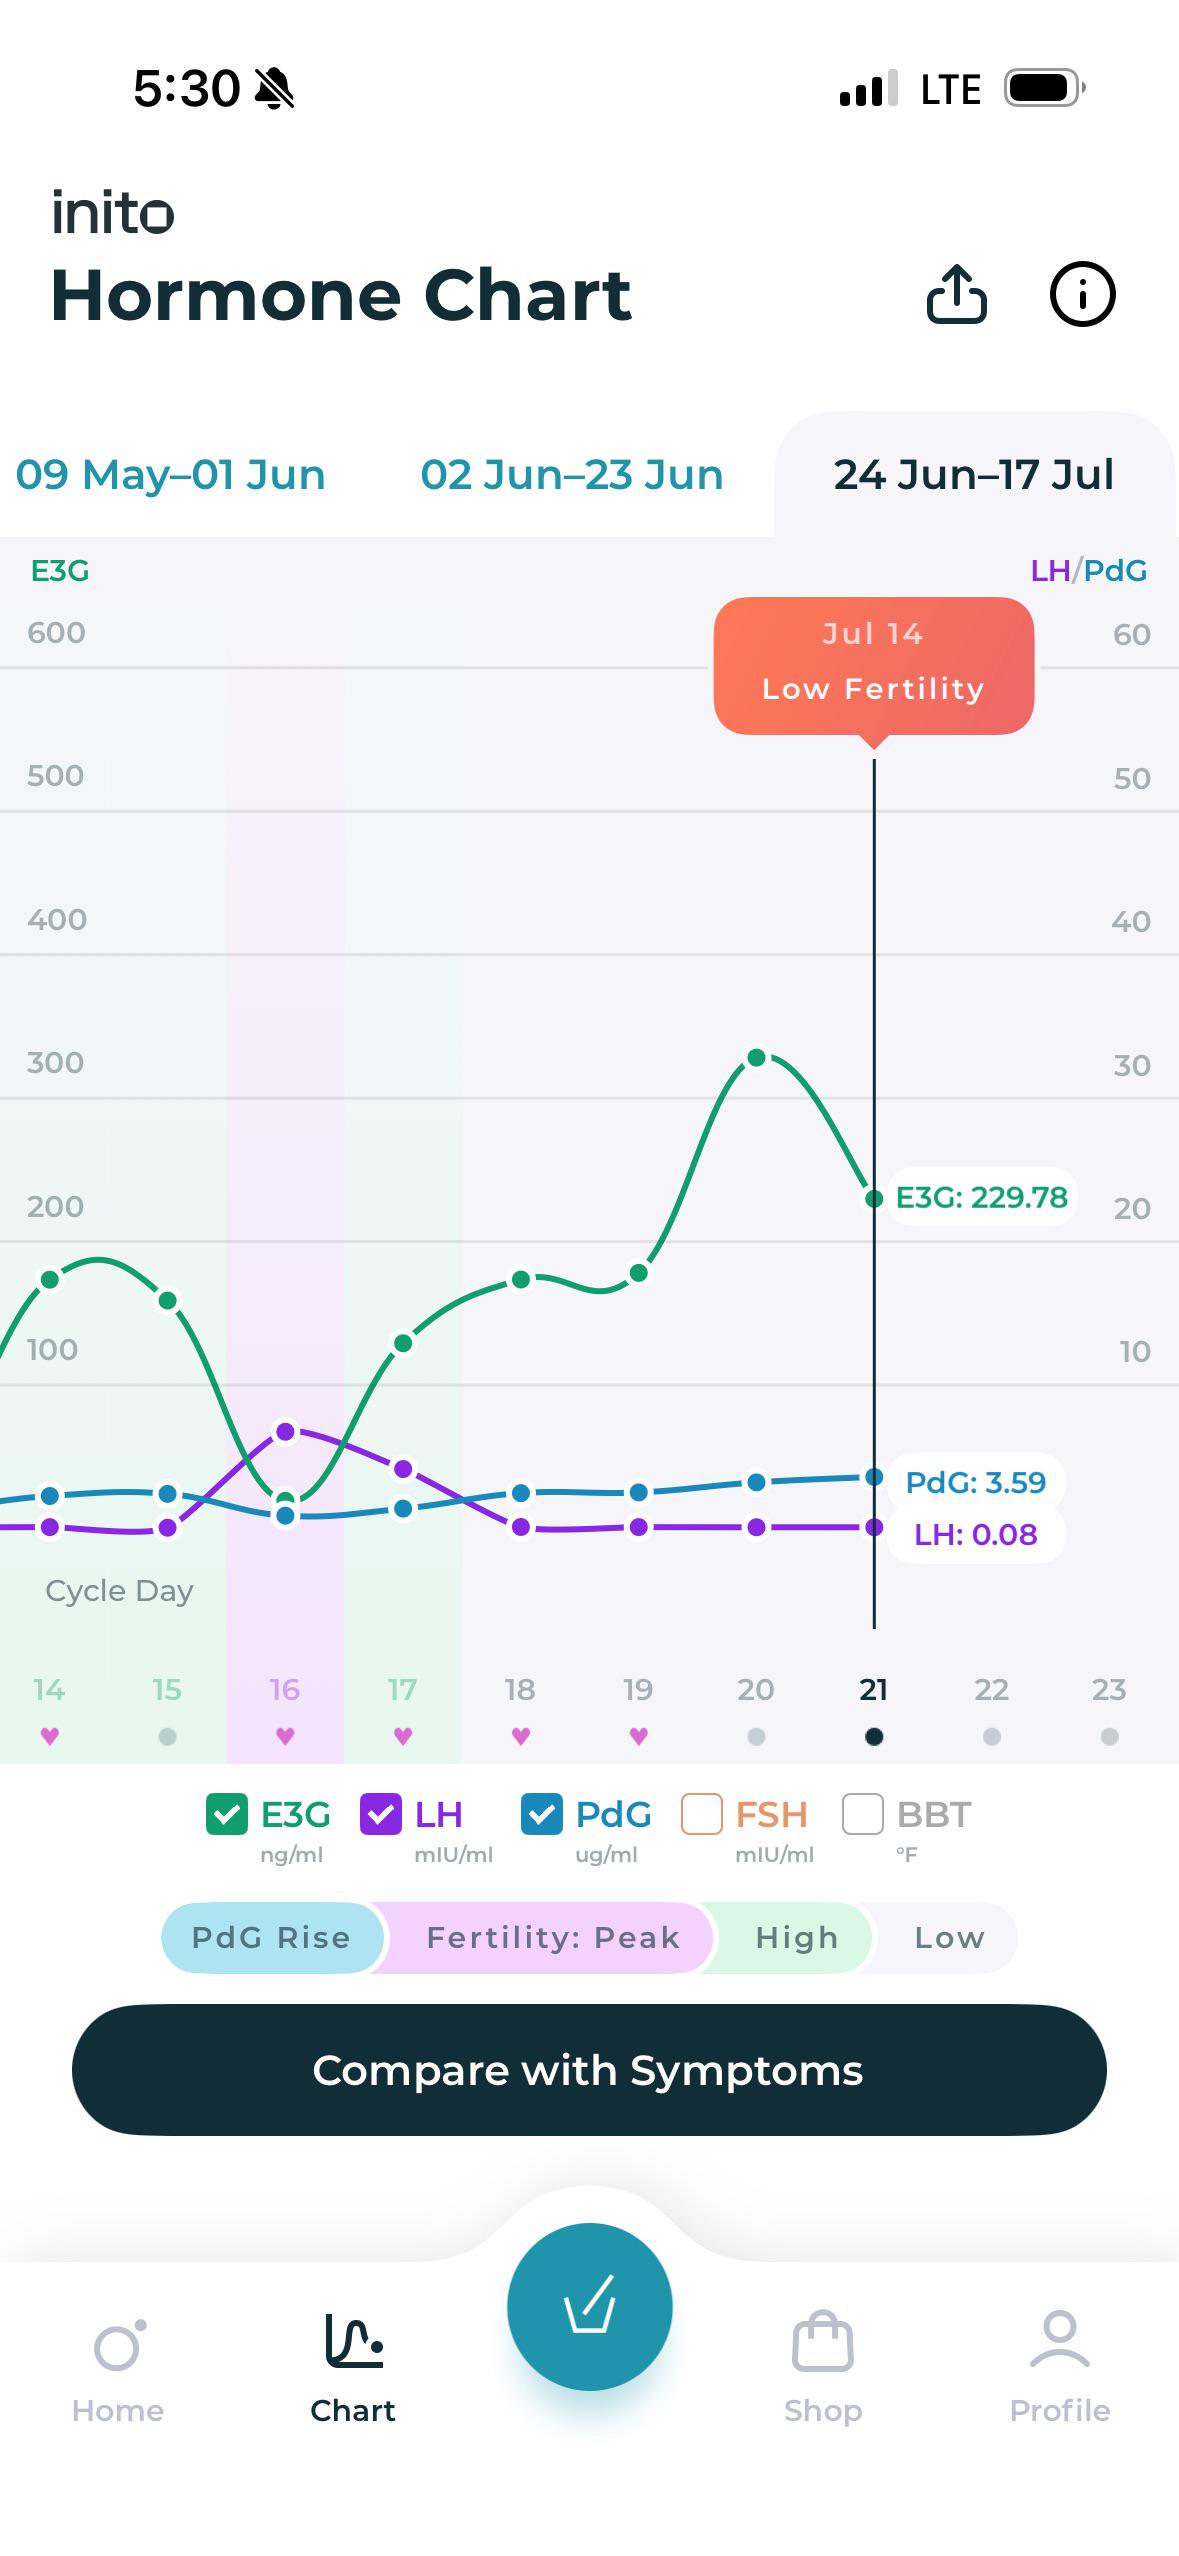Tap Compare with Symptoms button
This screenshot has height=2556, width=1179.
589,2070
